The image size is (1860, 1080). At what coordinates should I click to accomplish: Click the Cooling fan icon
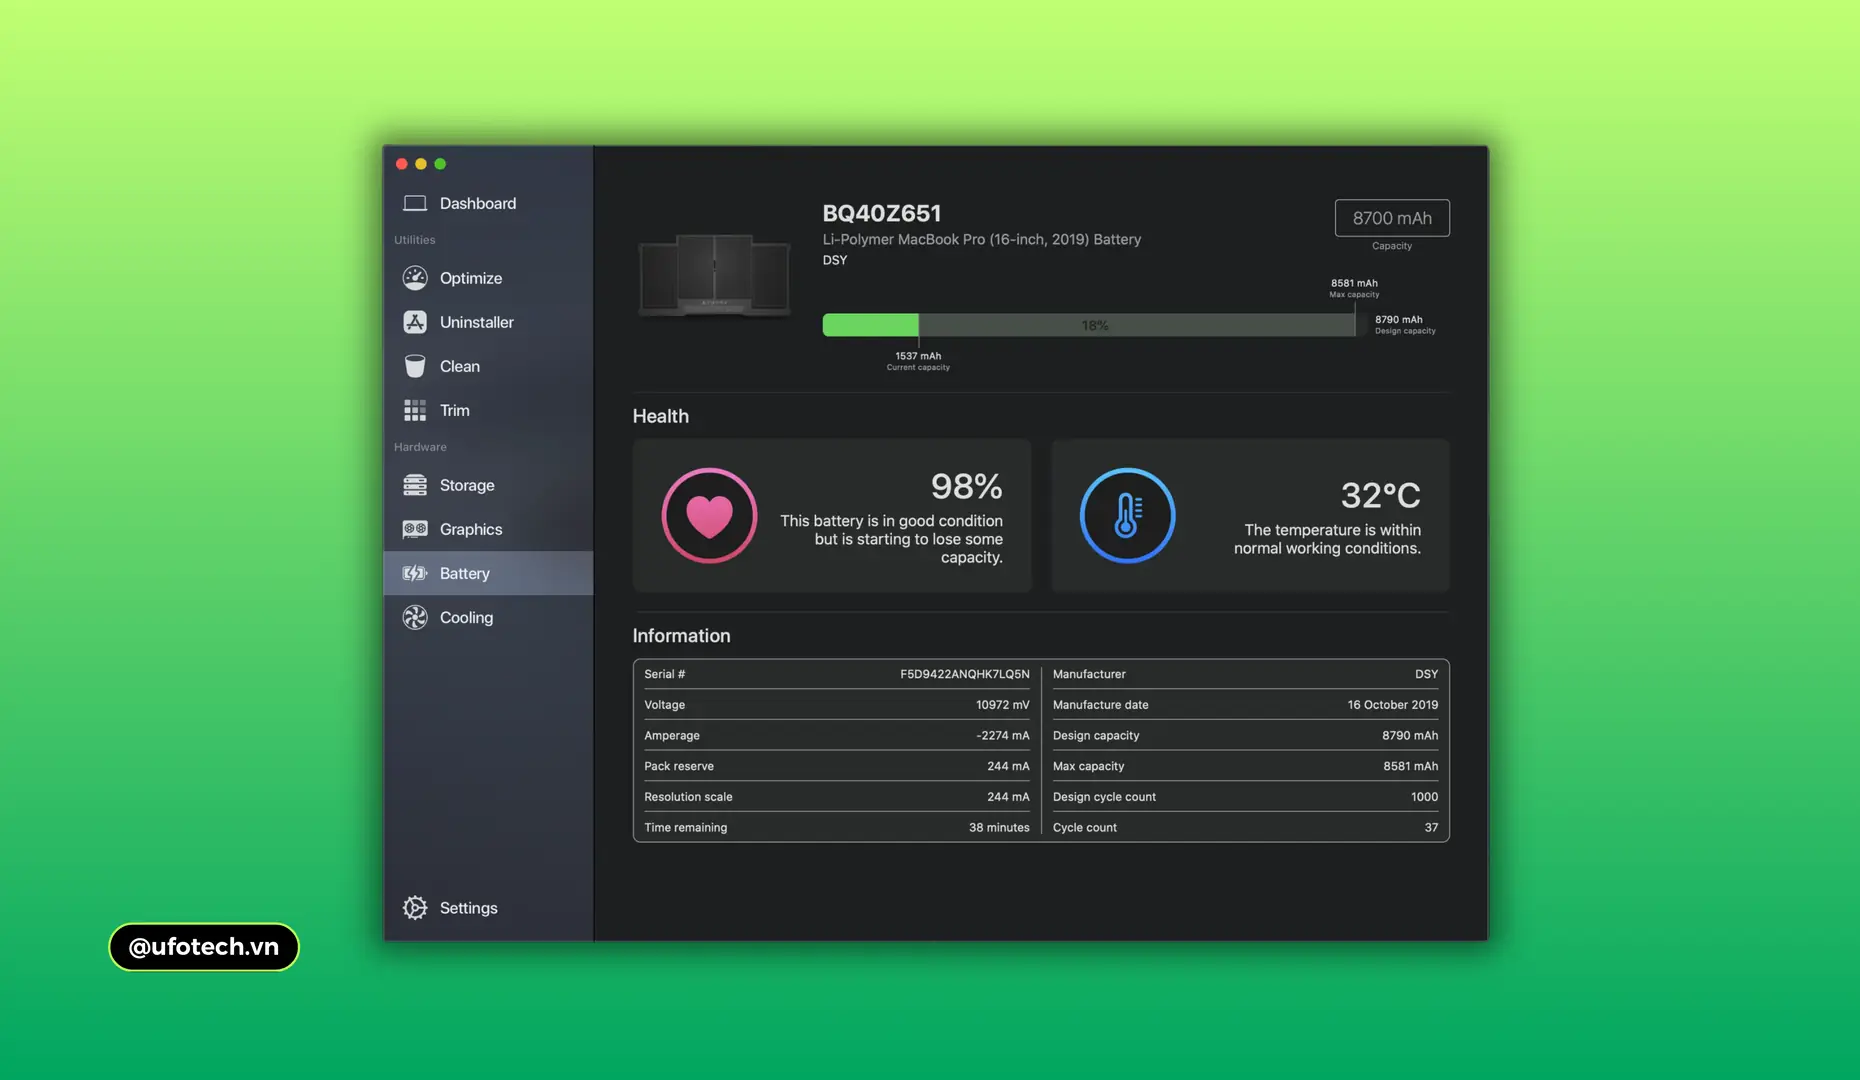(415, 617)
